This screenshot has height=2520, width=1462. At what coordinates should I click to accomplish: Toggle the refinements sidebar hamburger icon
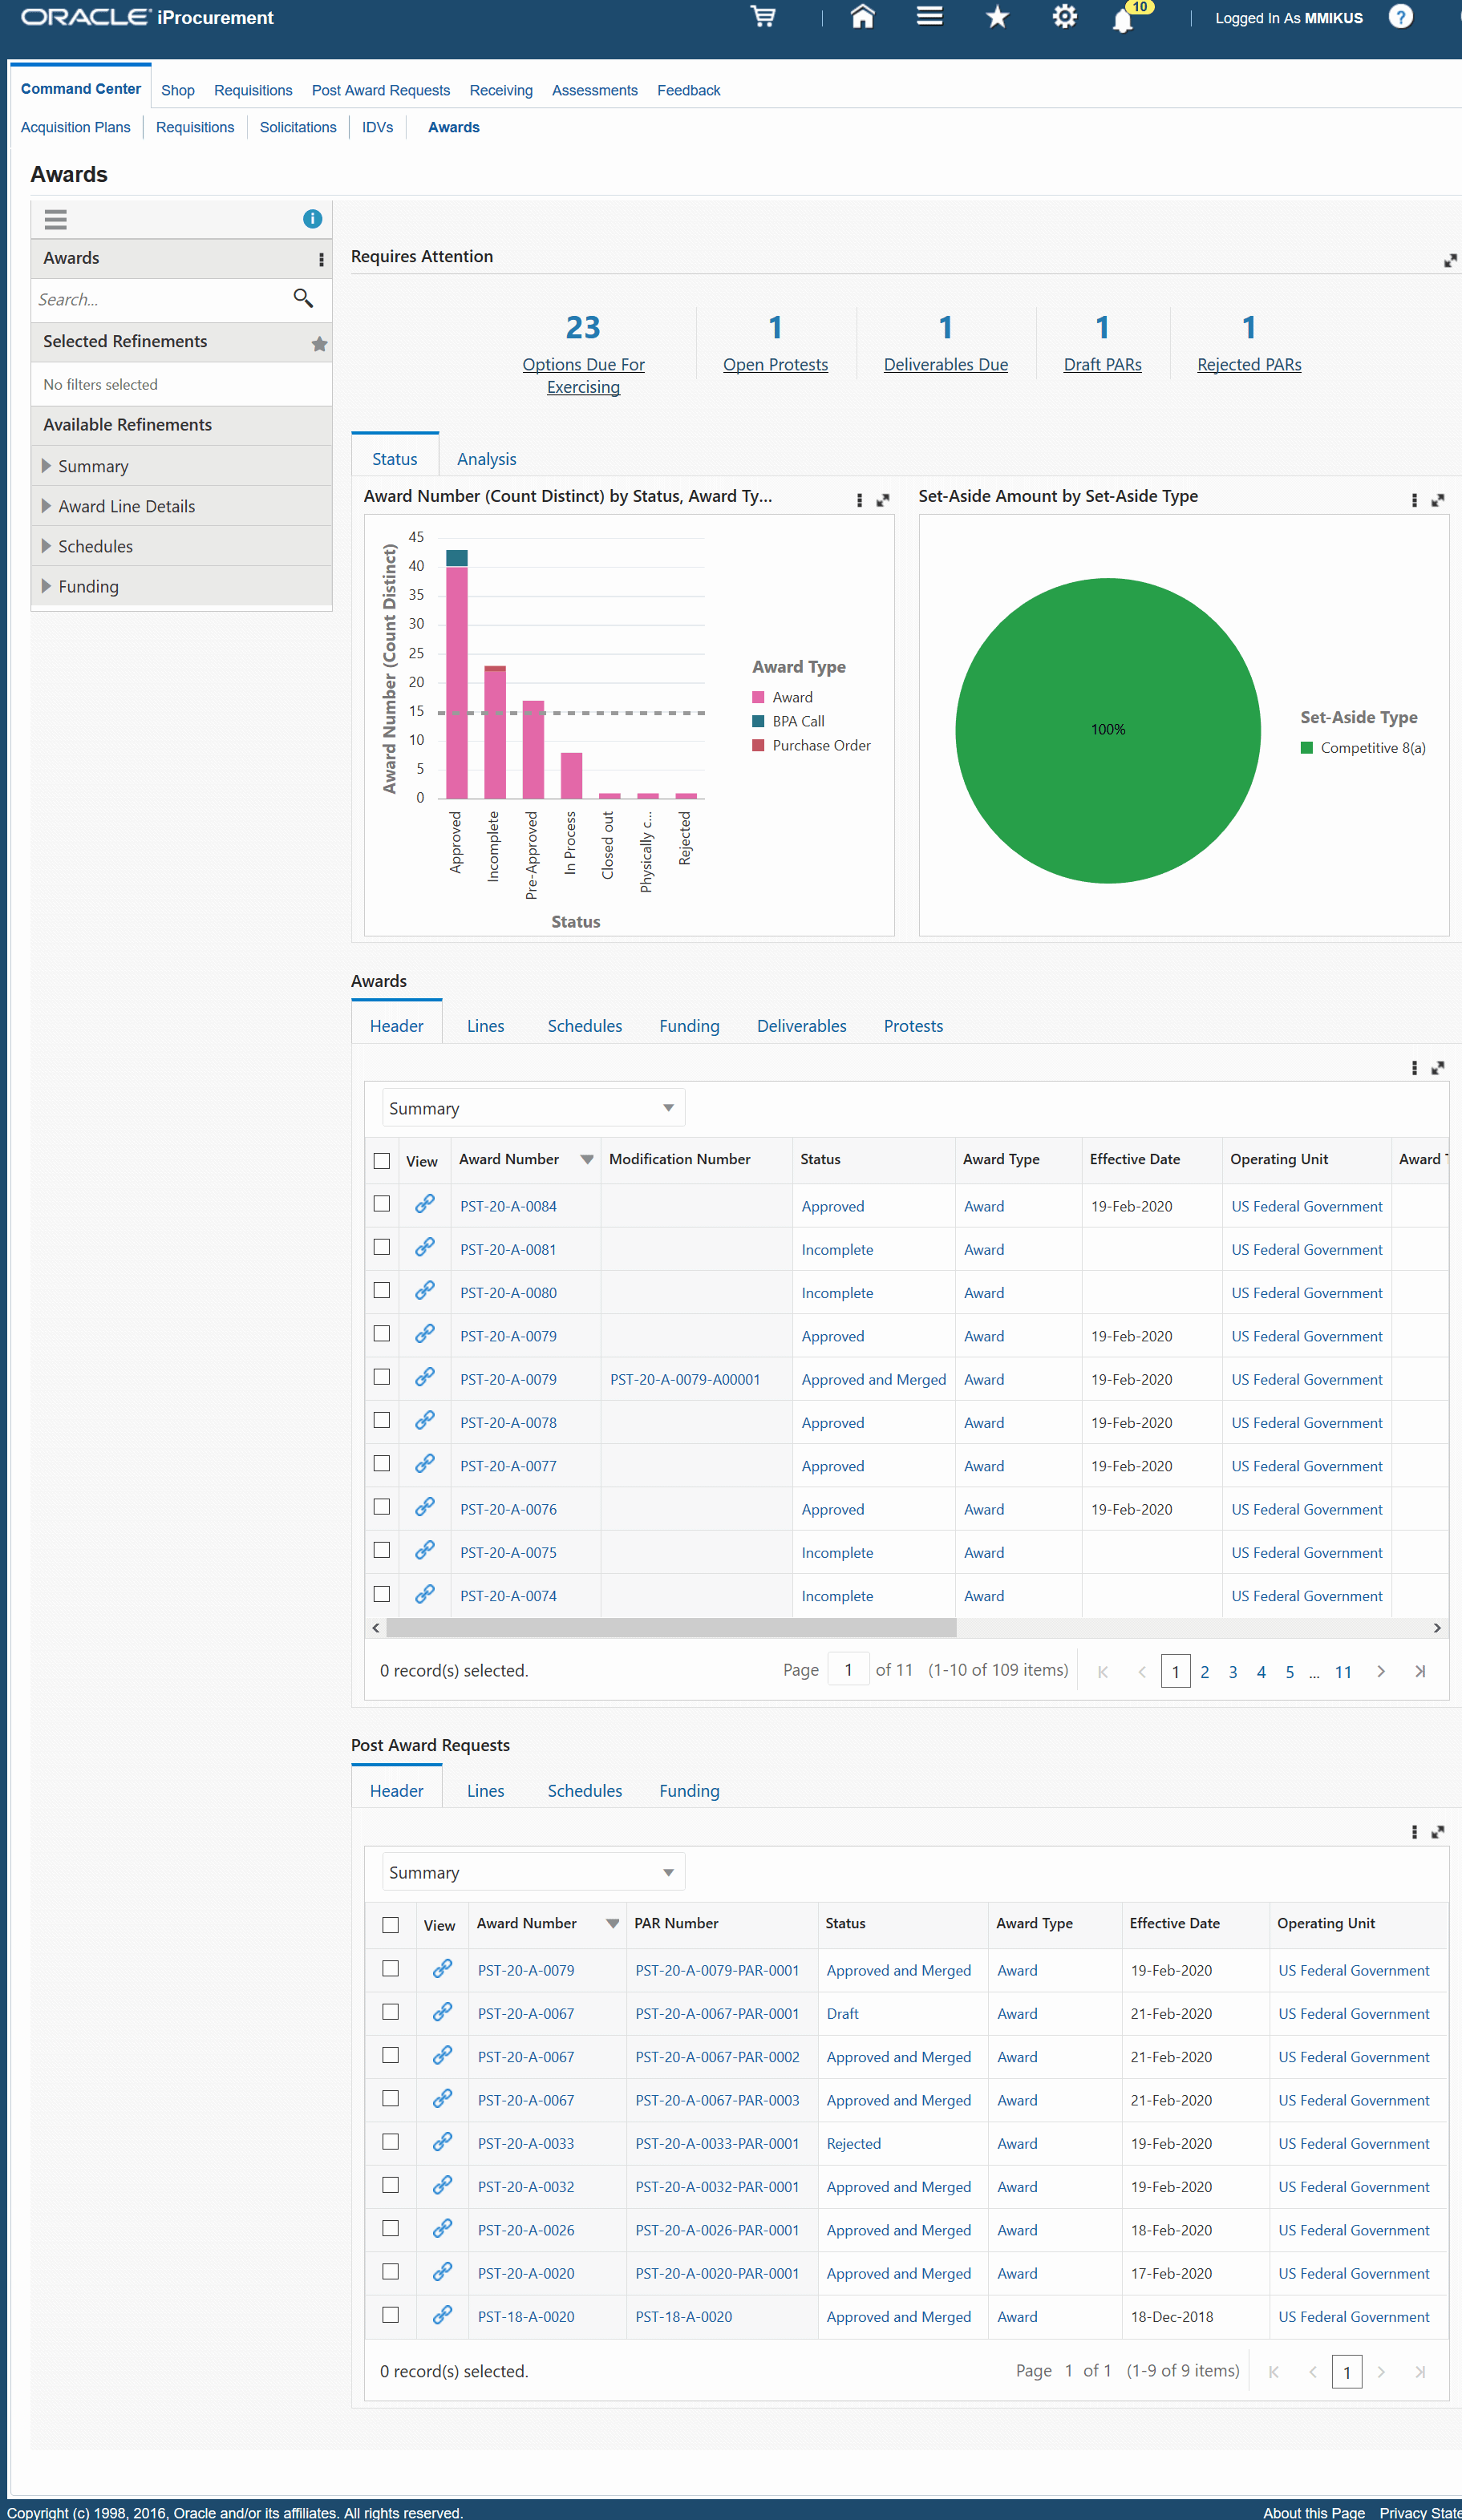(56, 219)
